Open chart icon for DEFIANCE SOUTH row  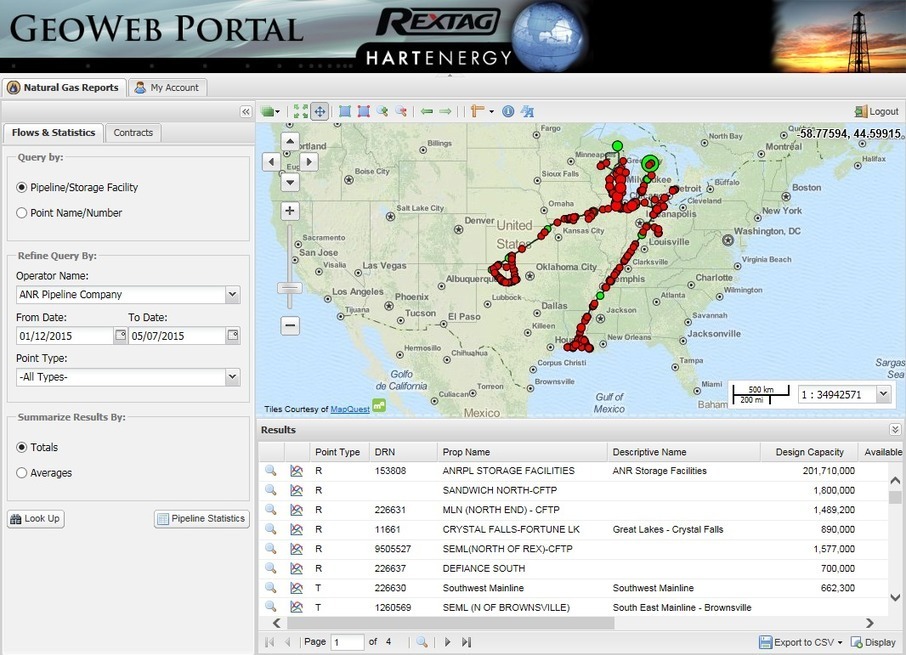296,568
